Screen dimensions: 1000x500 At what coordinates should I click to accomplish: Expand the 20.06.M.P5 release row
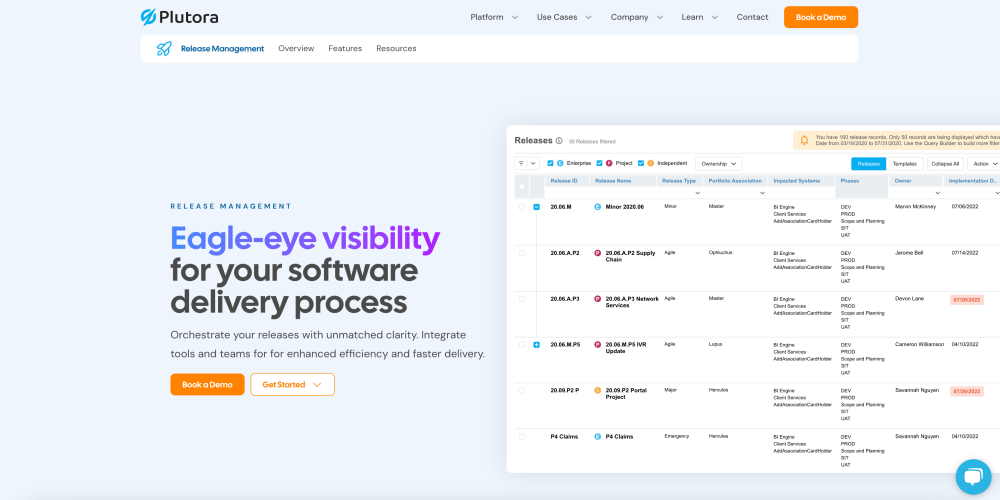click(536, 345)
